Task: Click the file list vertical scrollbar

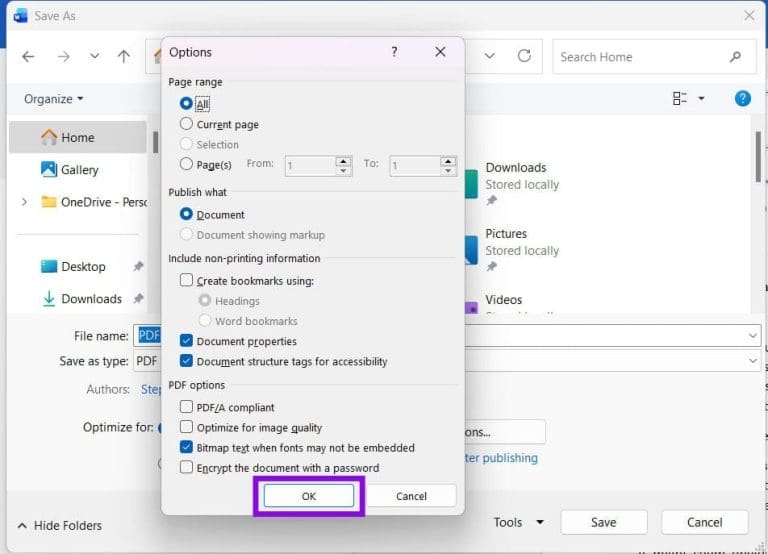Action: [x=759, y=157]
